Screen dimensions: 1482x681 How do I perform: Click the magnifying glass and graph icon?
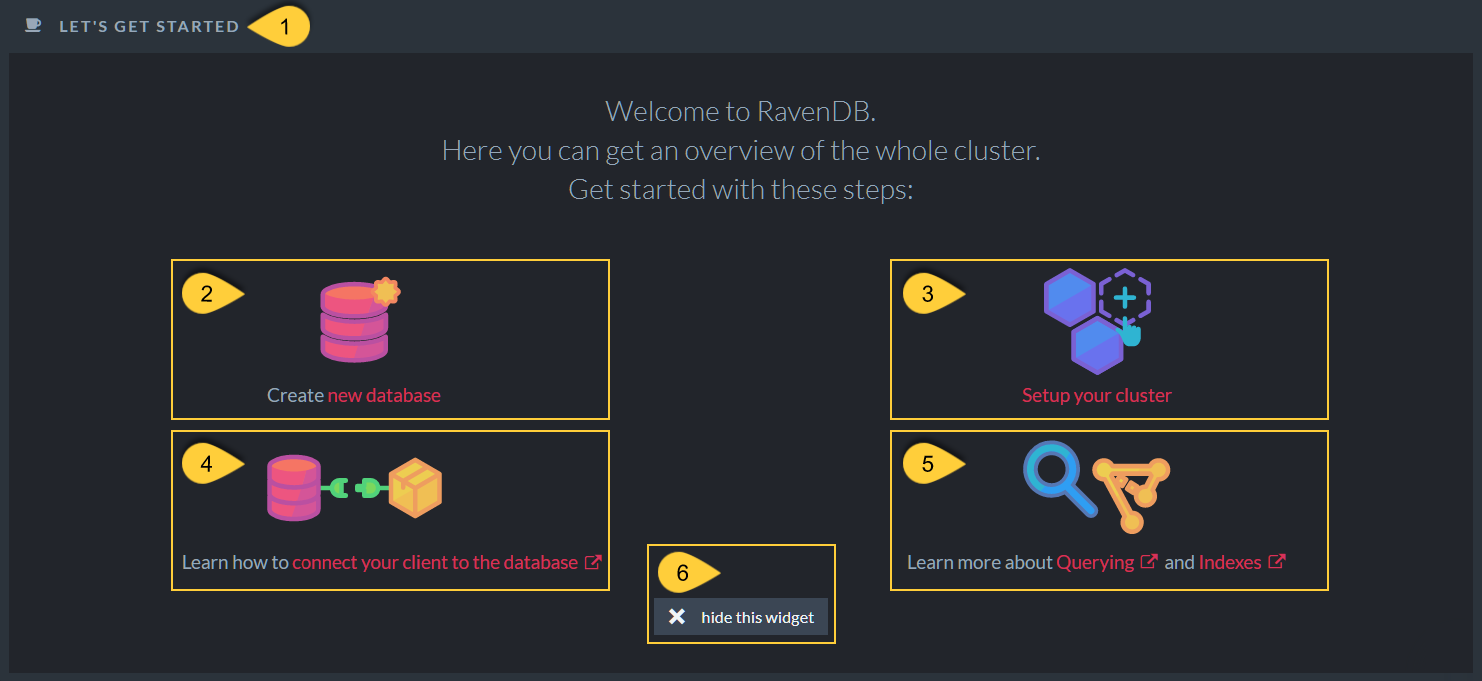[1097, 487]
